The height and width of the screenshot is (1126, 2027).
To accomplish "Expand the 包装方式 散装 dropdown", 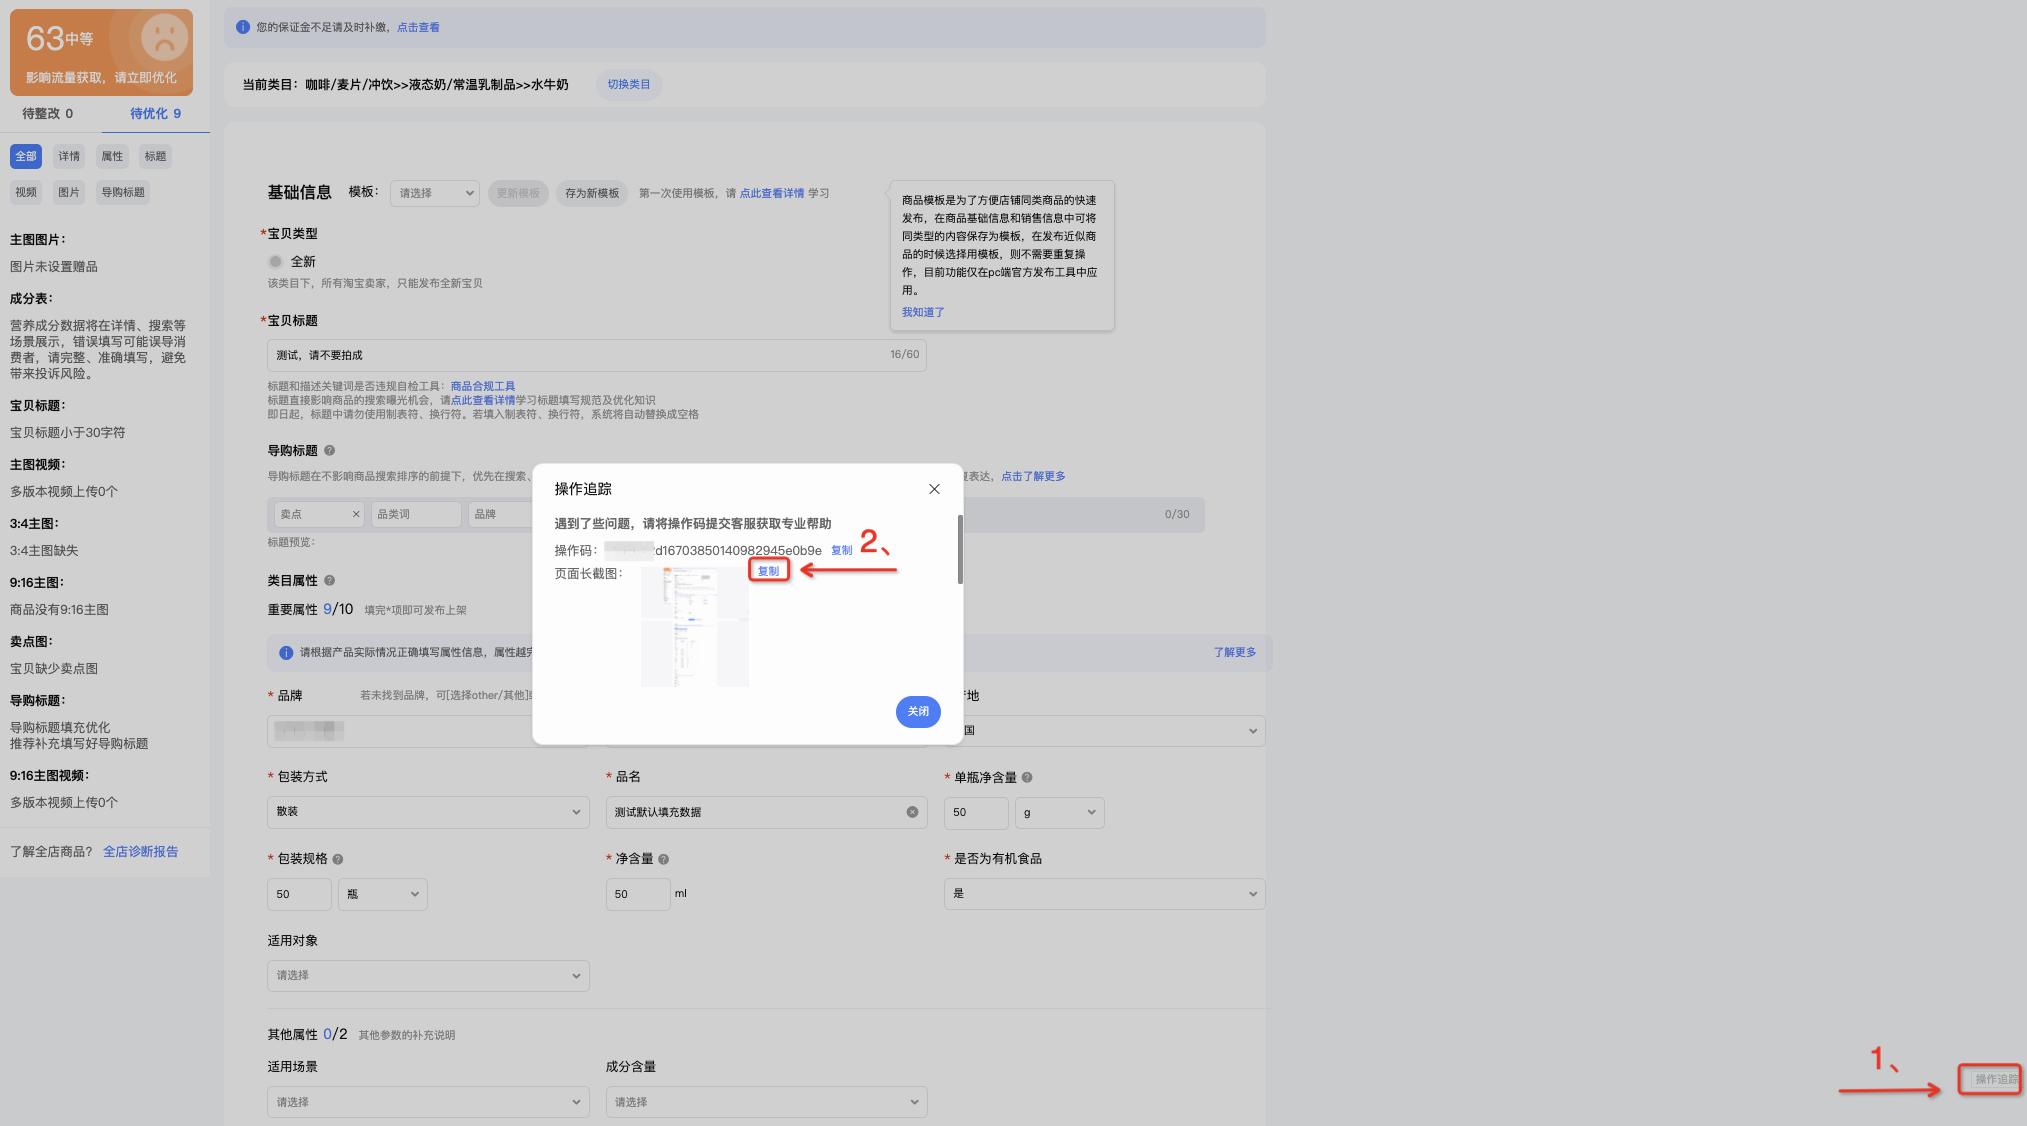I will pos(428,812).
